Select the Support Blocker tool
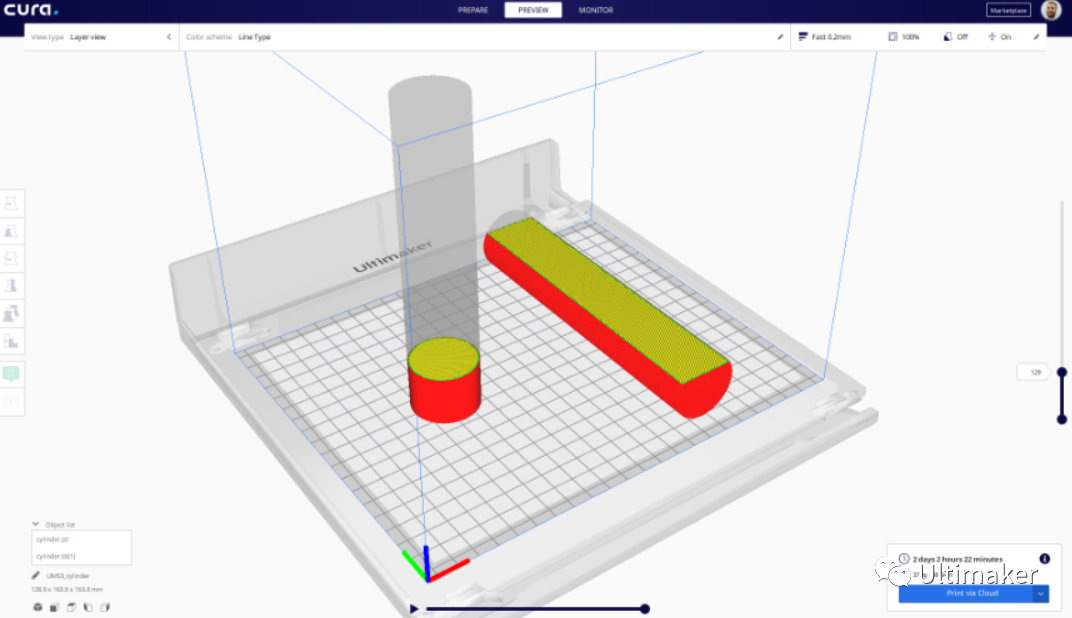The width and height of the screenshot is (1072, 618). (11, 341)
